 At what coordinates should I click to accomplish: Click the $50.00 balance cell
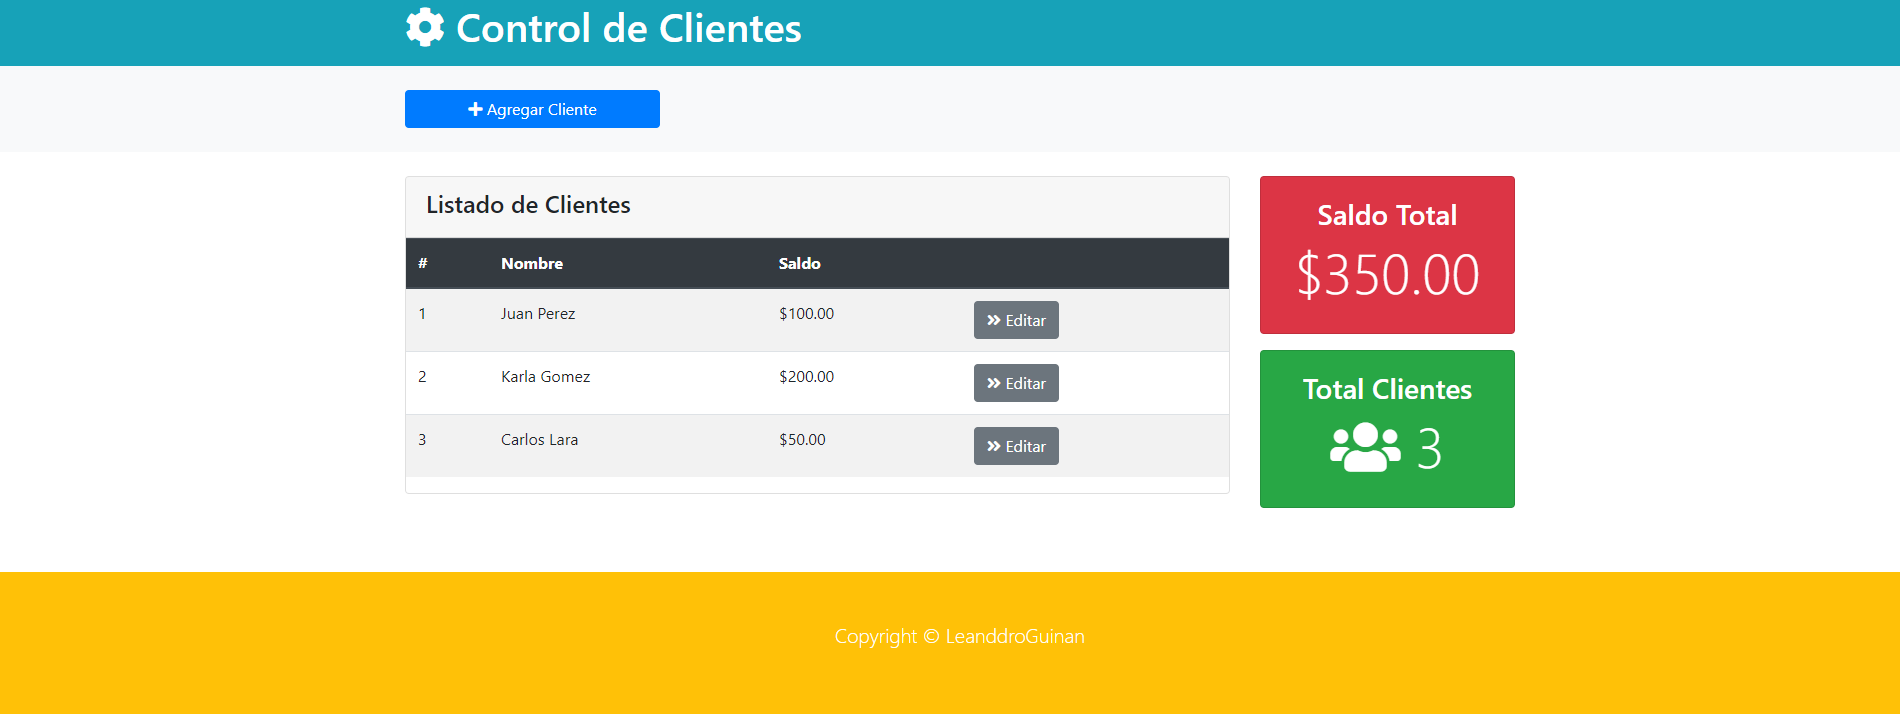pyautogui.click(x=802, y=440)
